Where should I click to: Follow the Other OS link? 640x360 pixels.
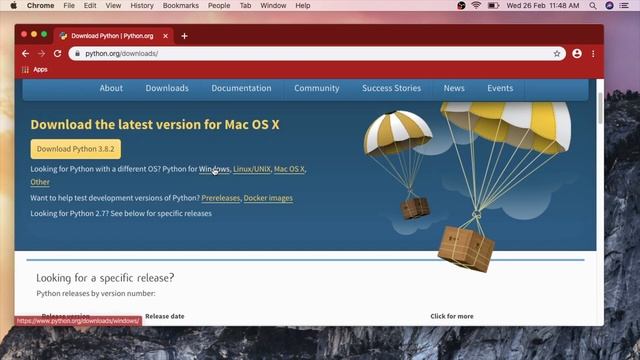[40, 182]
